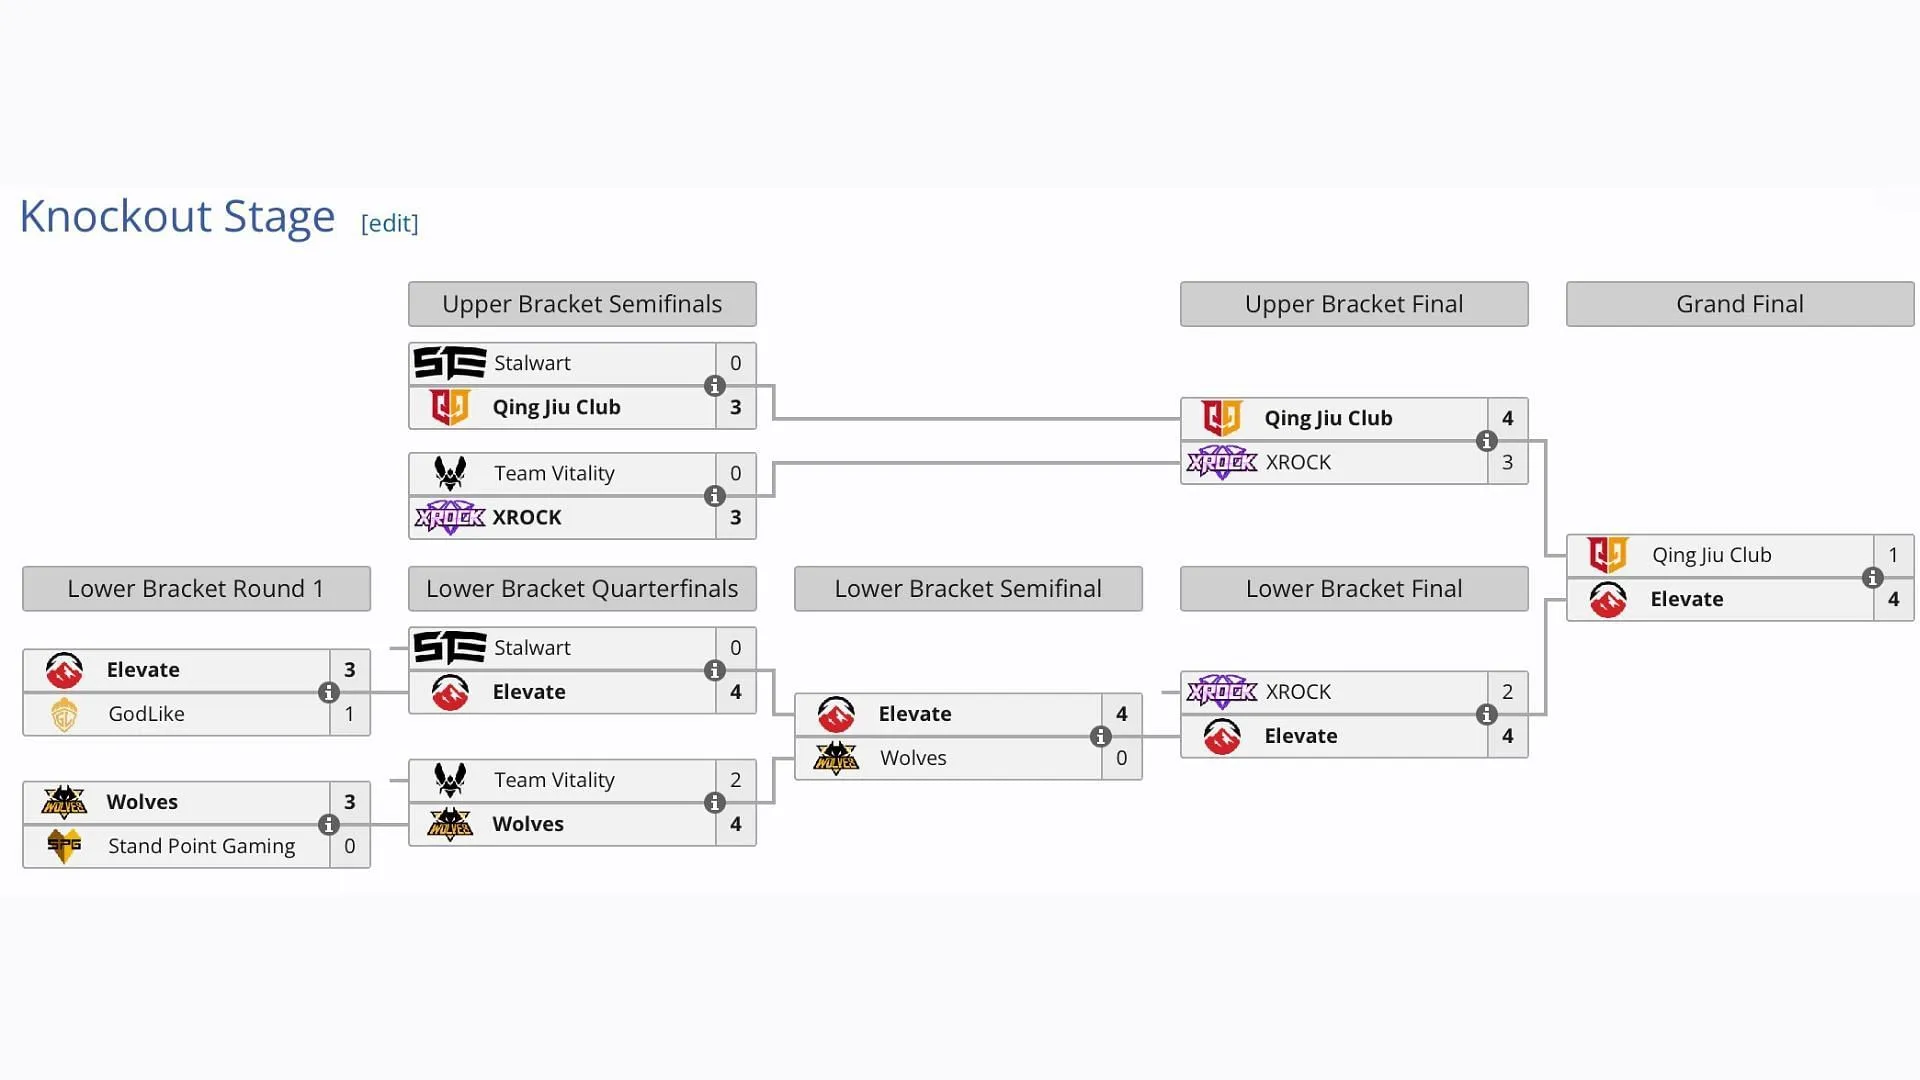Click the XROCK team icon in Upper Bracket Semifinals

tap(448, 516)
